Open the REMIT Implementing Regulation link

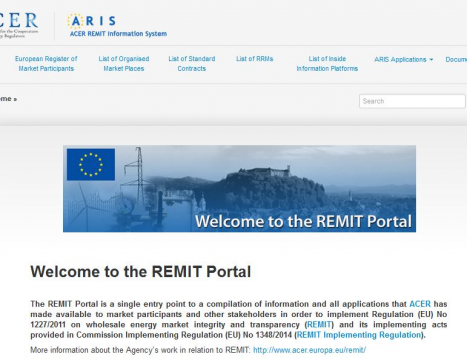pos(359,335)
